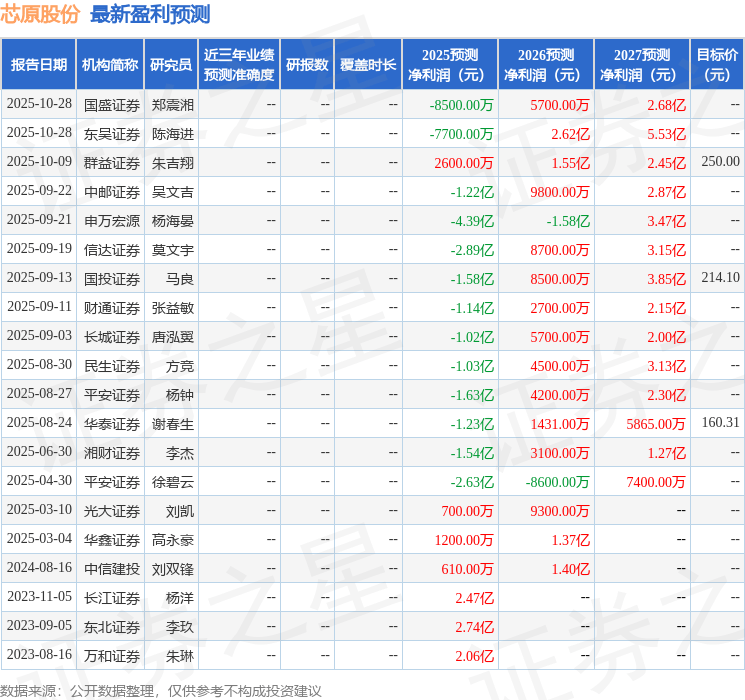Click the -4.39亿 profit value

[x=472, y=221]
